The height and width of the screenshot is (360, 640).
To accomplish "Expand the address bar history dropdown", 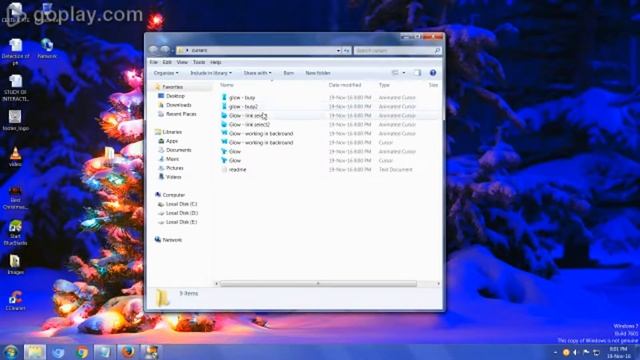I will click(x=338, y=50).
